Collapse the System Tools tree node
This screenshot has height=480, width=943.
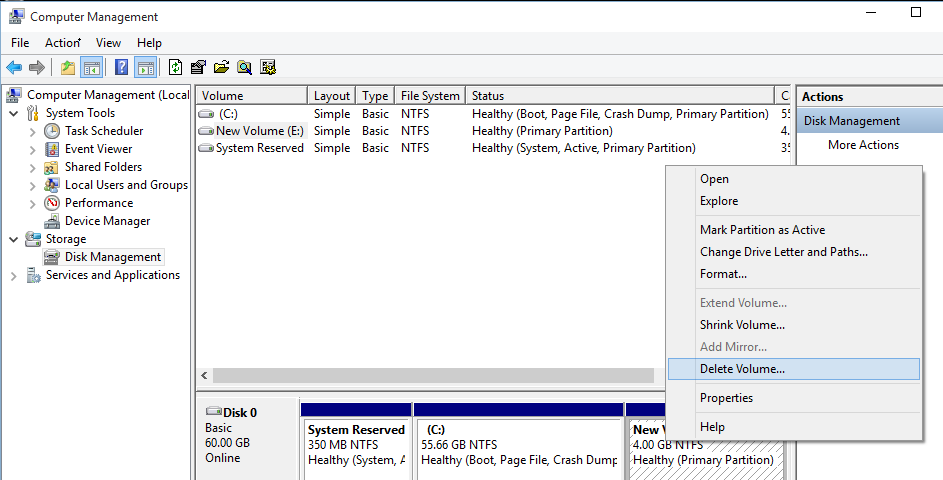pos(14,113)
